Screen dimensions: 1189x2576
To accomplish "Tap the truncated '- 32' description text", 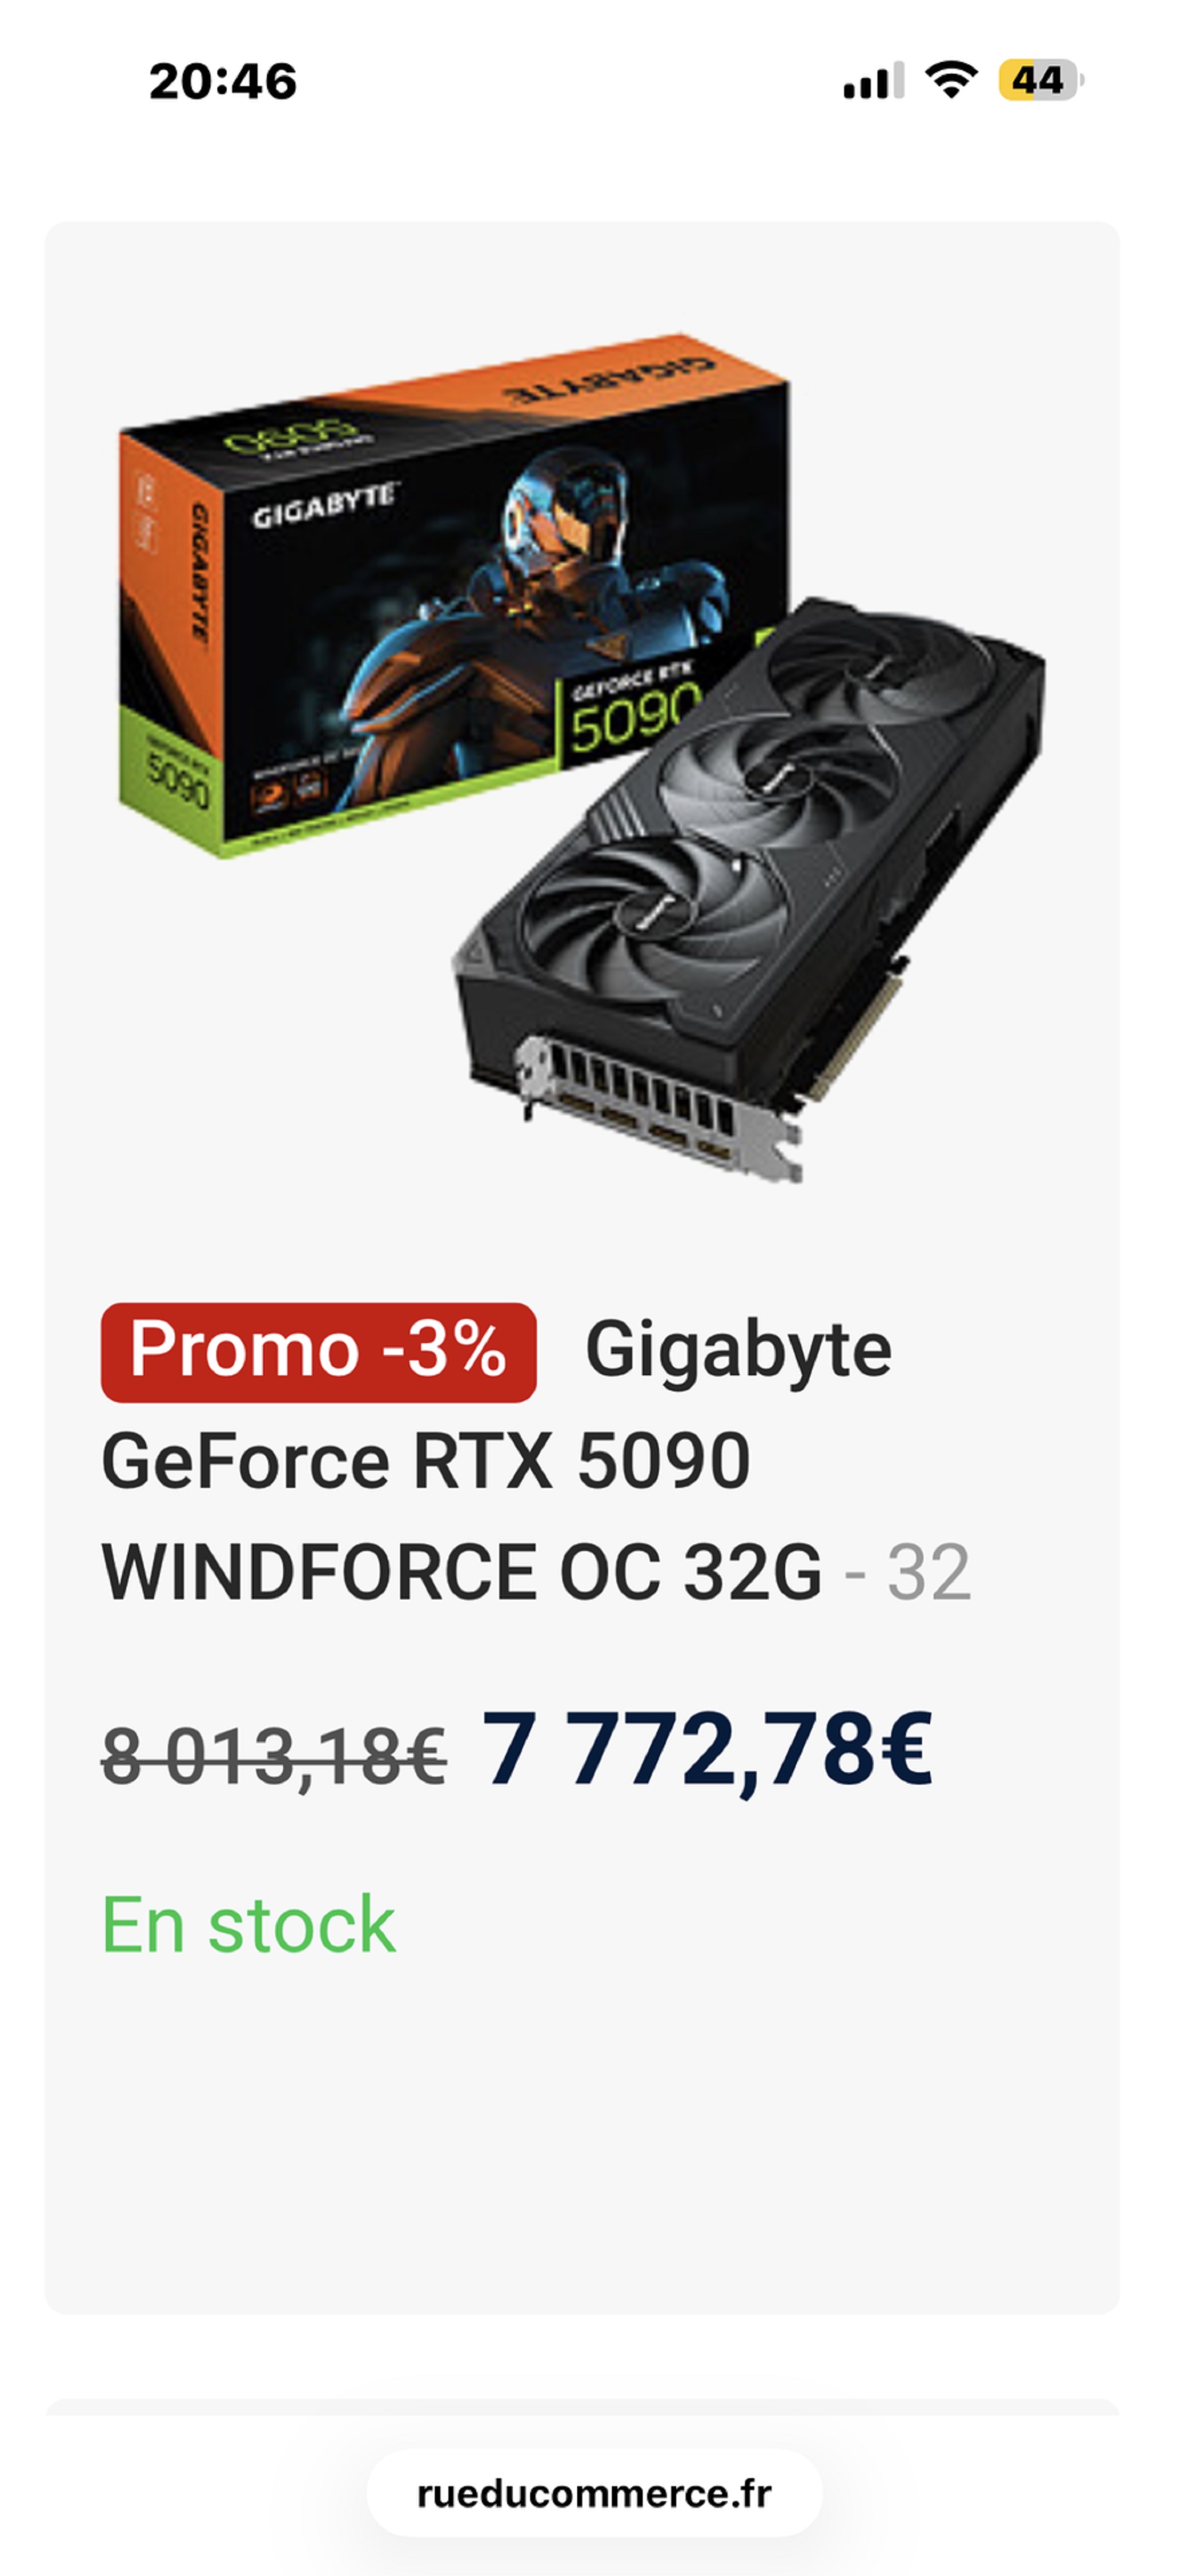I will tap(908, 1572).
